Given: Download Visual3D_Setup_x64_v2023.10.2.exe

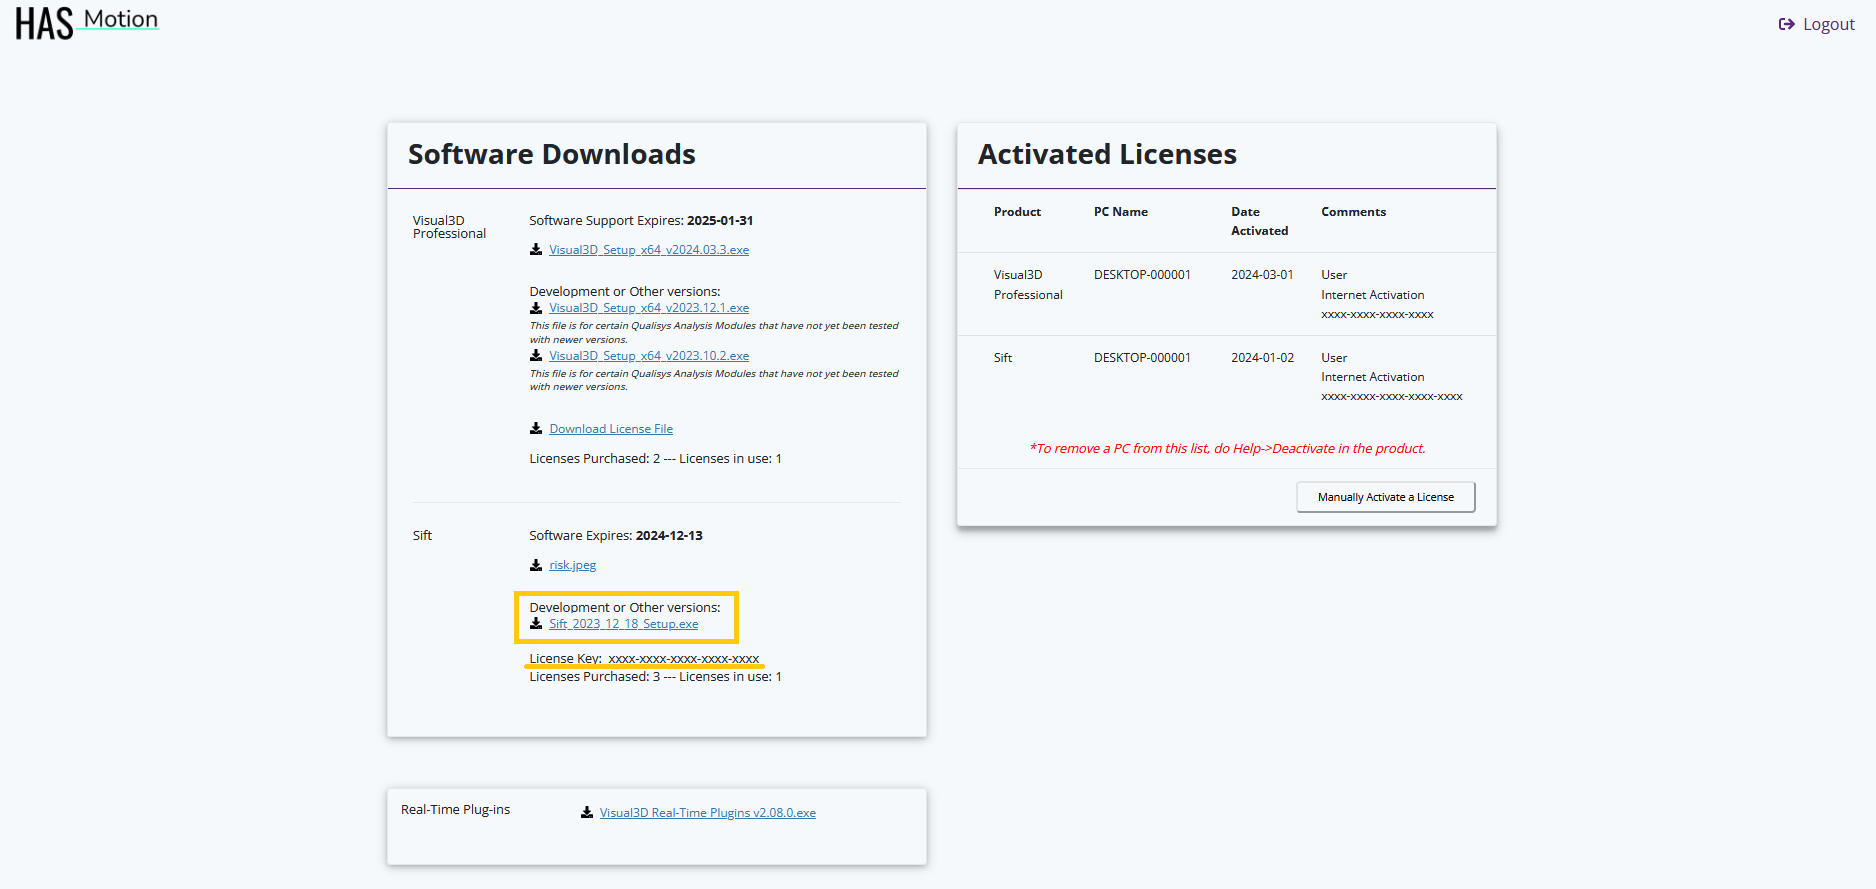Looking at the screenshot, I should tap(649, 356).
